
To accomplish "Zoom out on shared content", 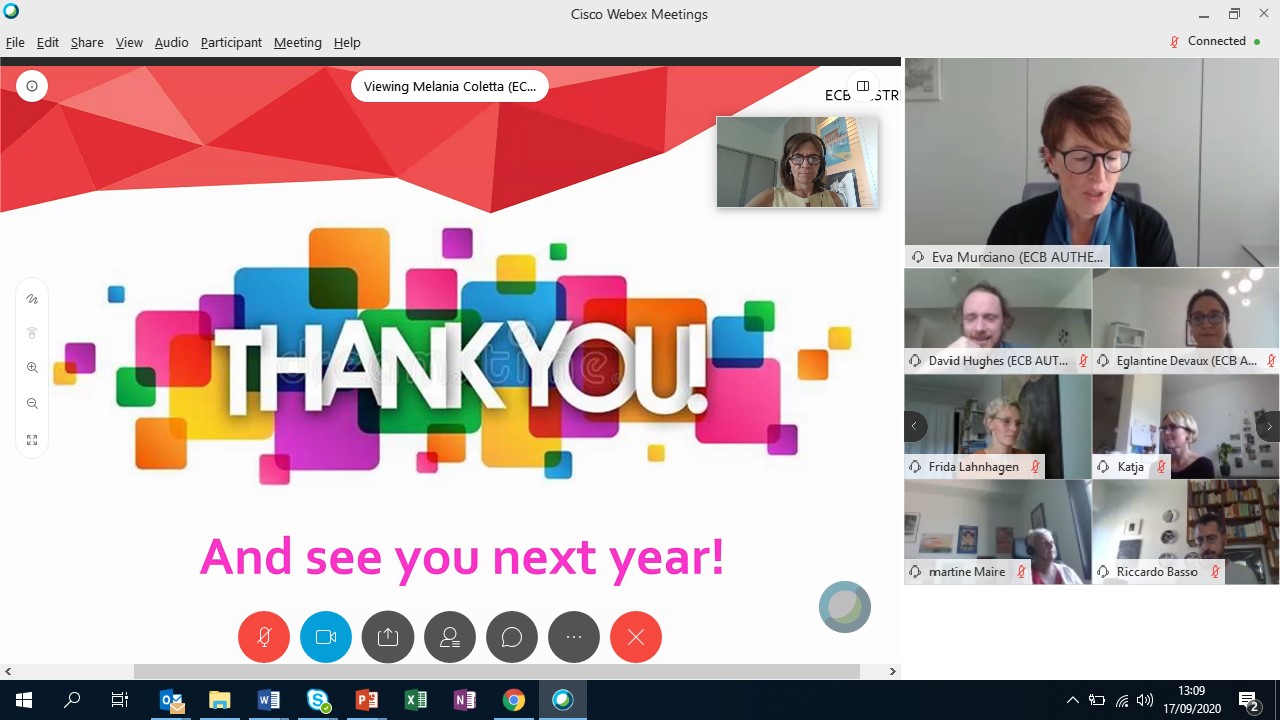I will pos(32,404).
